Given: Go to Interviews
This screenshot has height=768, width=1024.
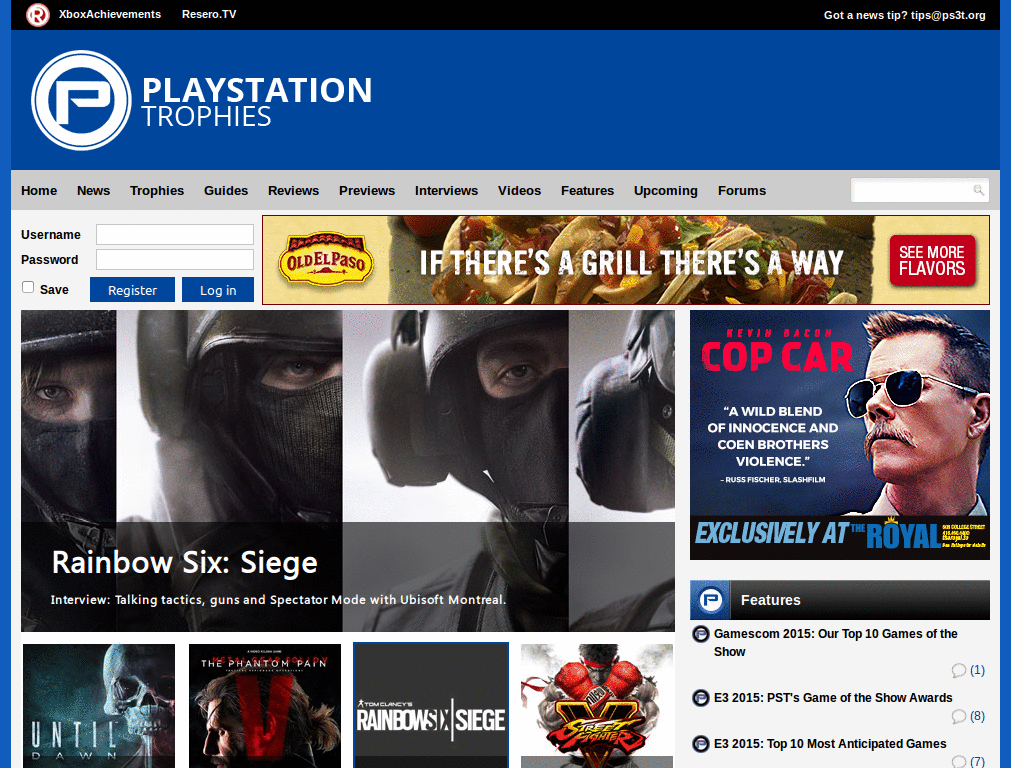Looking at the screenshot, I should pos(447,191).
